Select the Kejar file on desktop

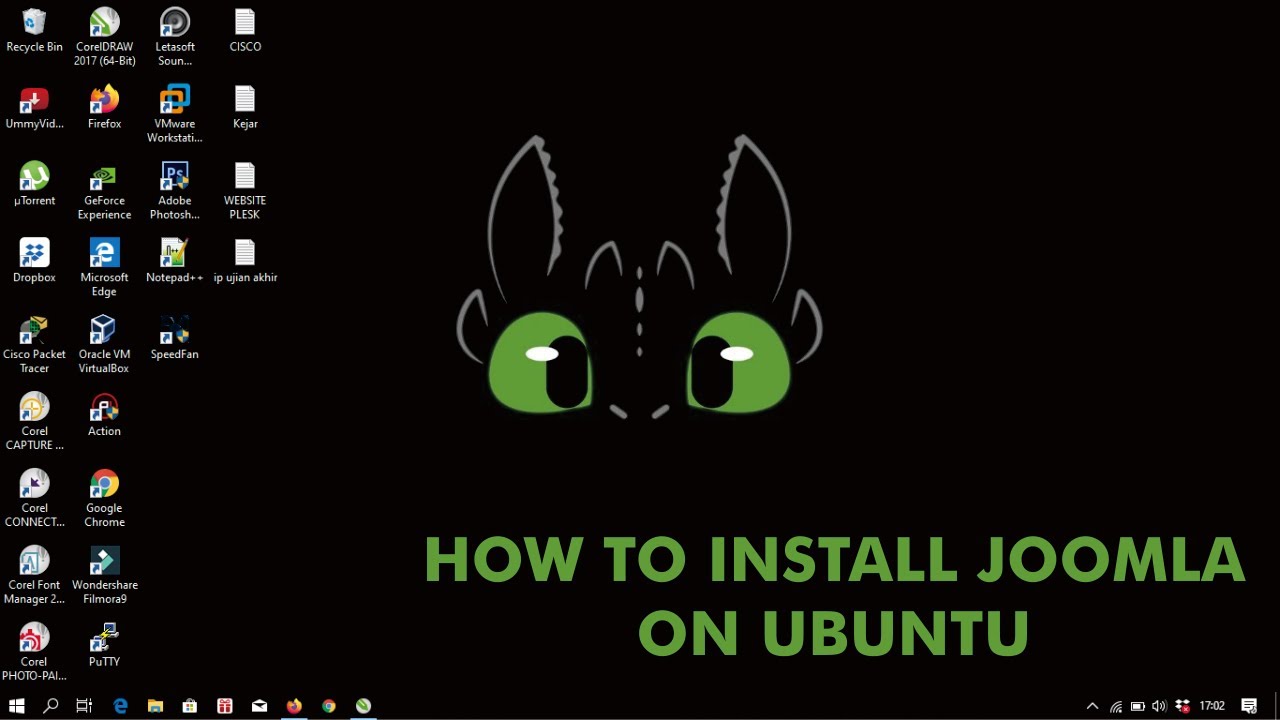pyautogui.click(x=245, y=107)
